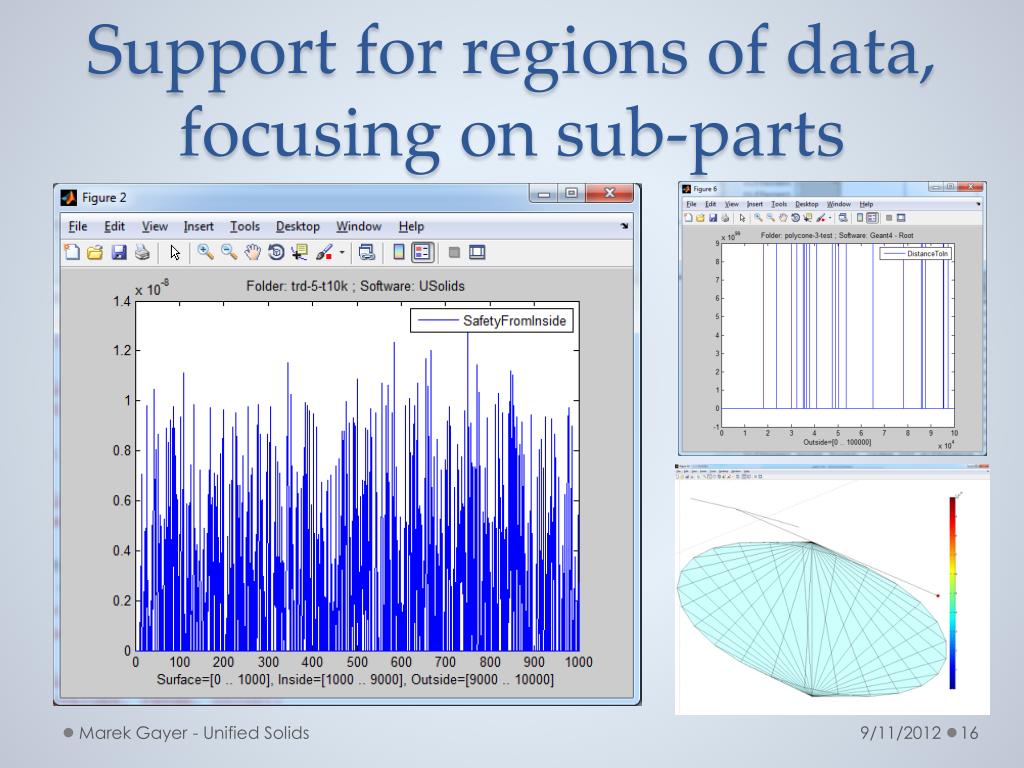Open brush color dropdown in Figure 6
The height and width of the screenshot is (768, 1024).
(x=830, y=218)
